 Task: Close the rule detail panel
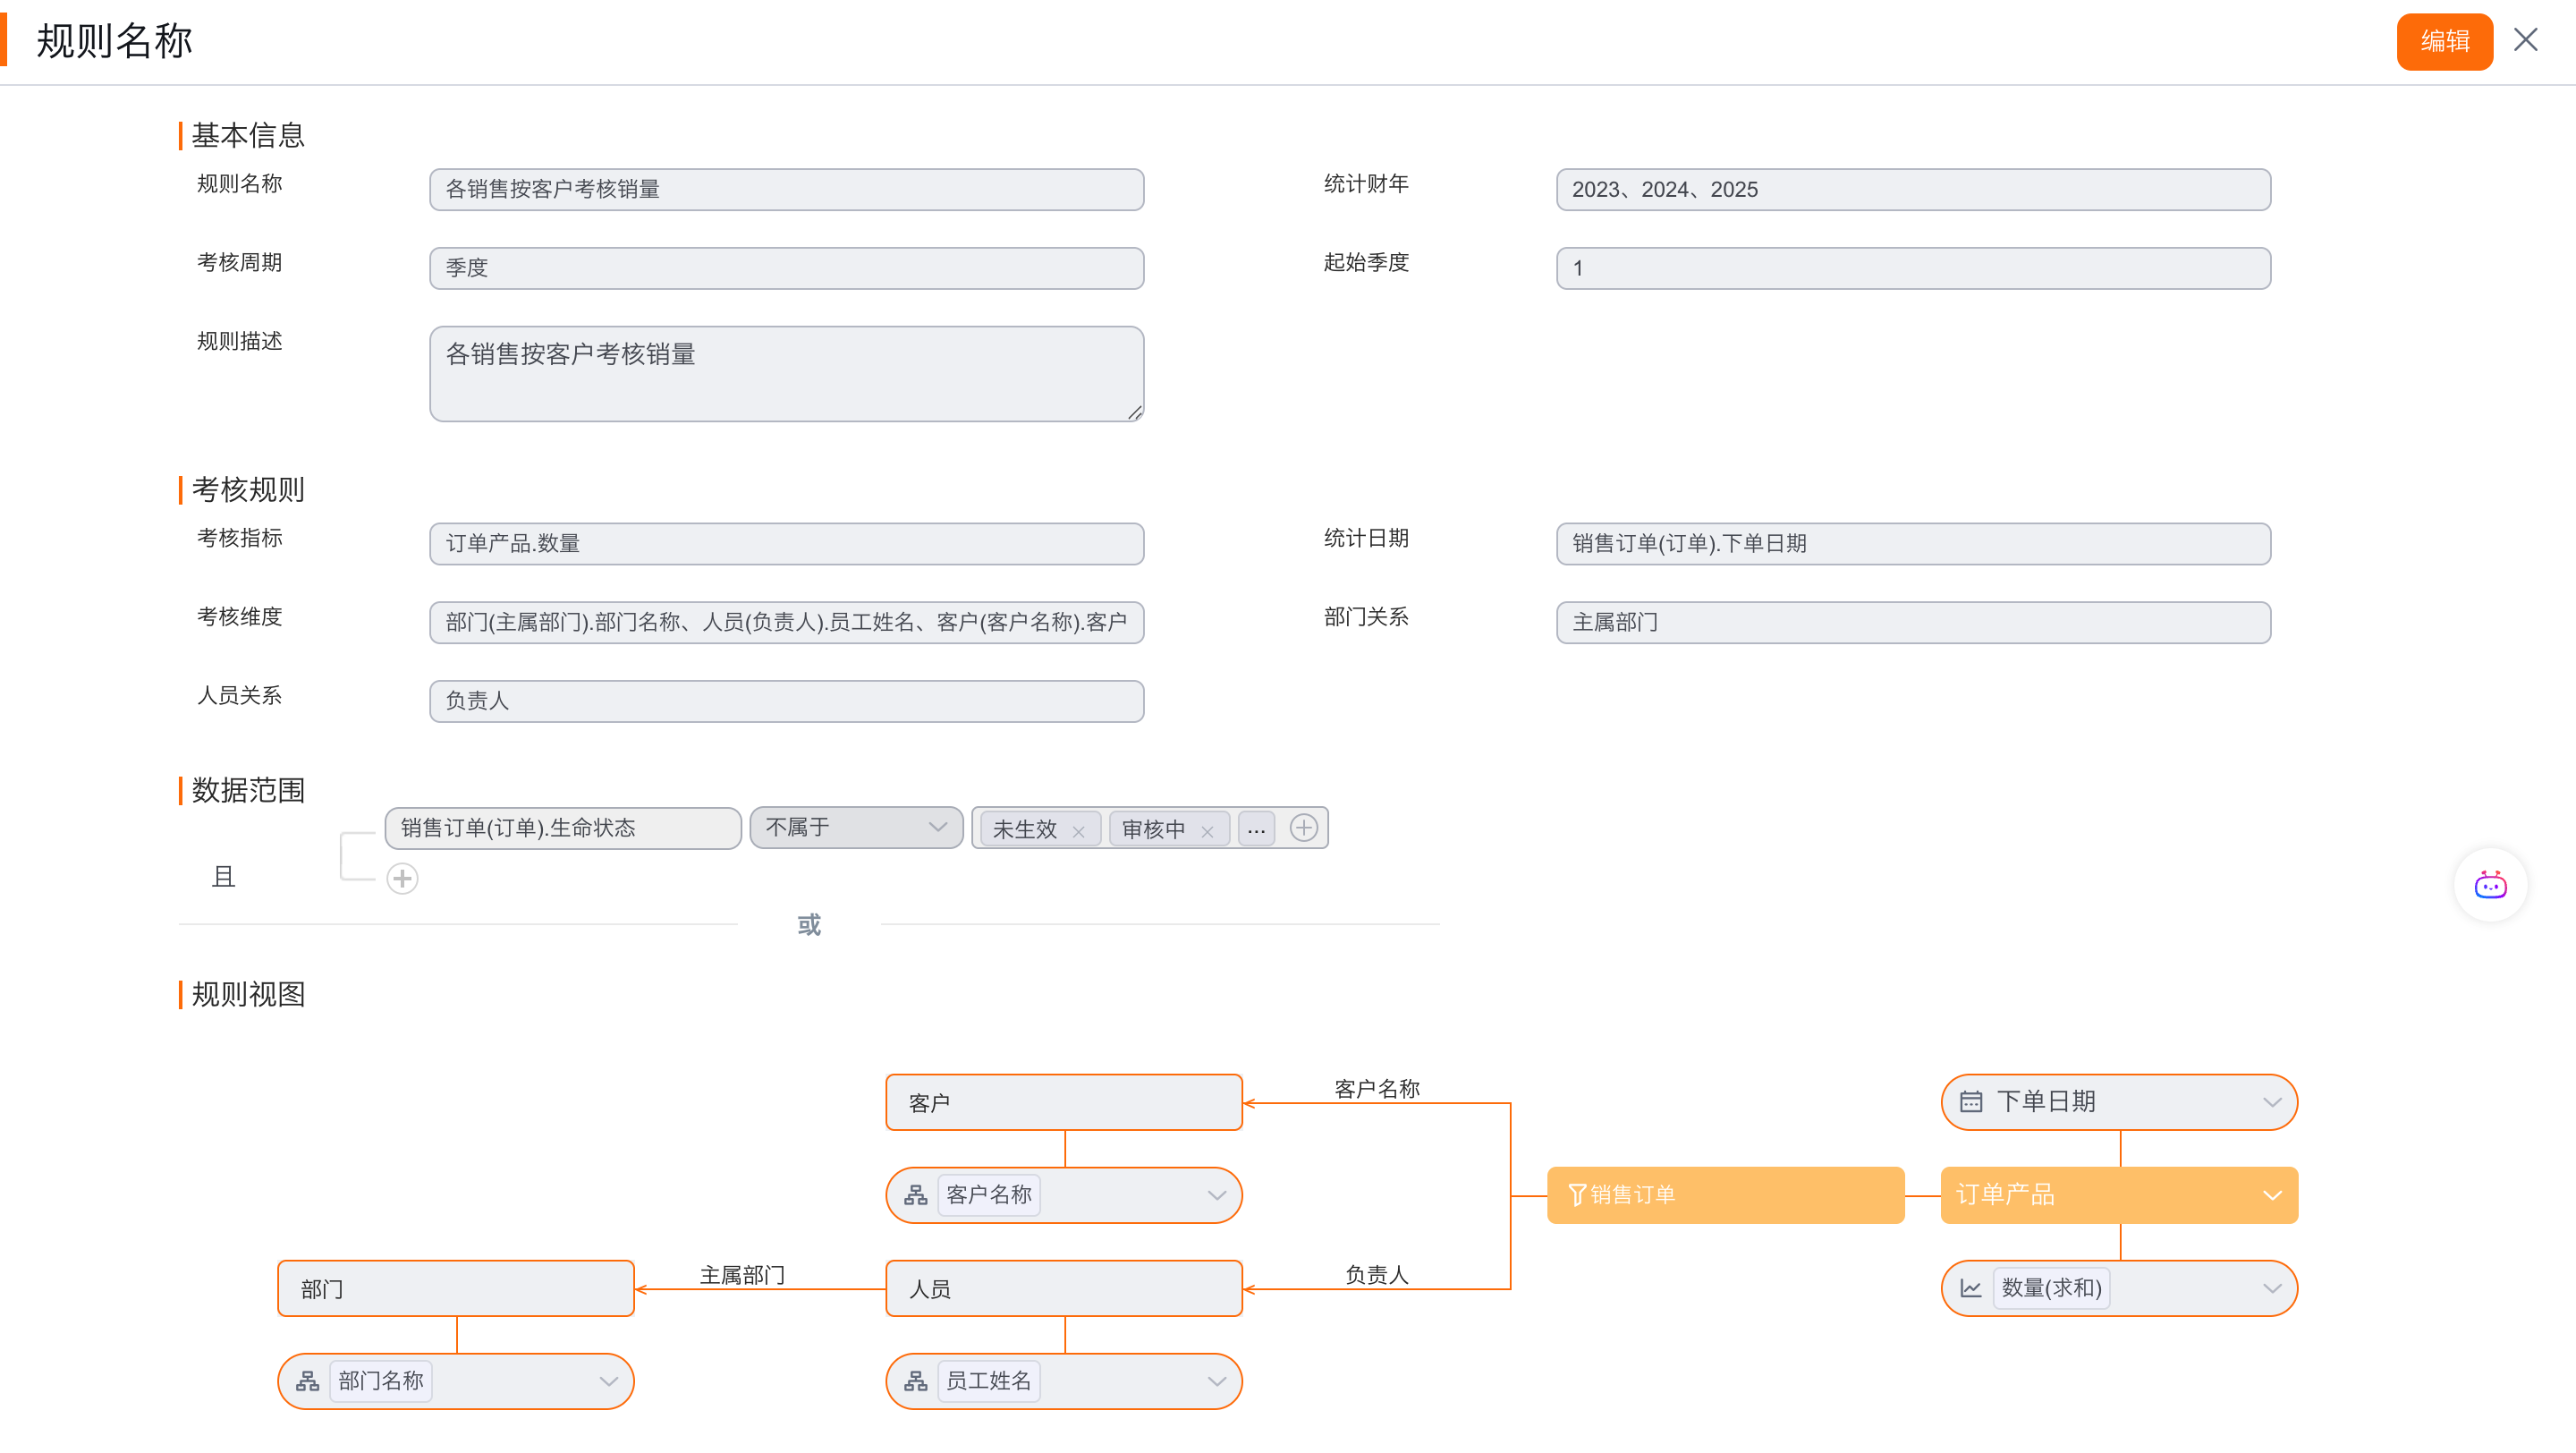[2526, 40]
